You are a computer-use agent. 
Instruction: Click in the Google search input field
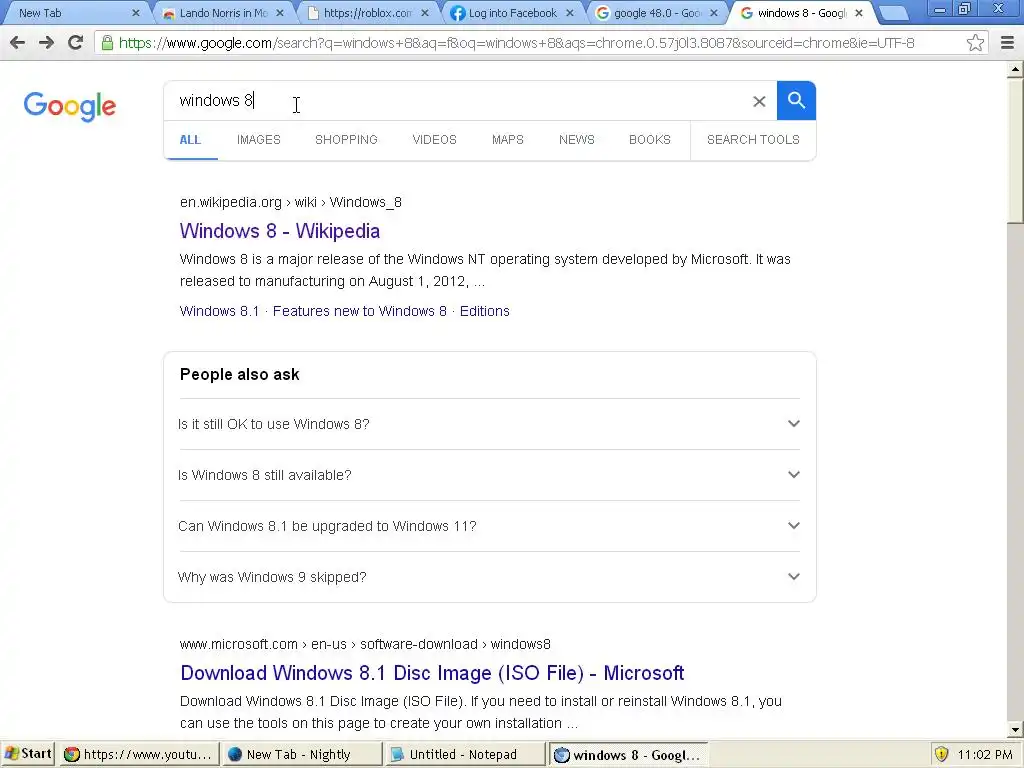click(457, 101)
